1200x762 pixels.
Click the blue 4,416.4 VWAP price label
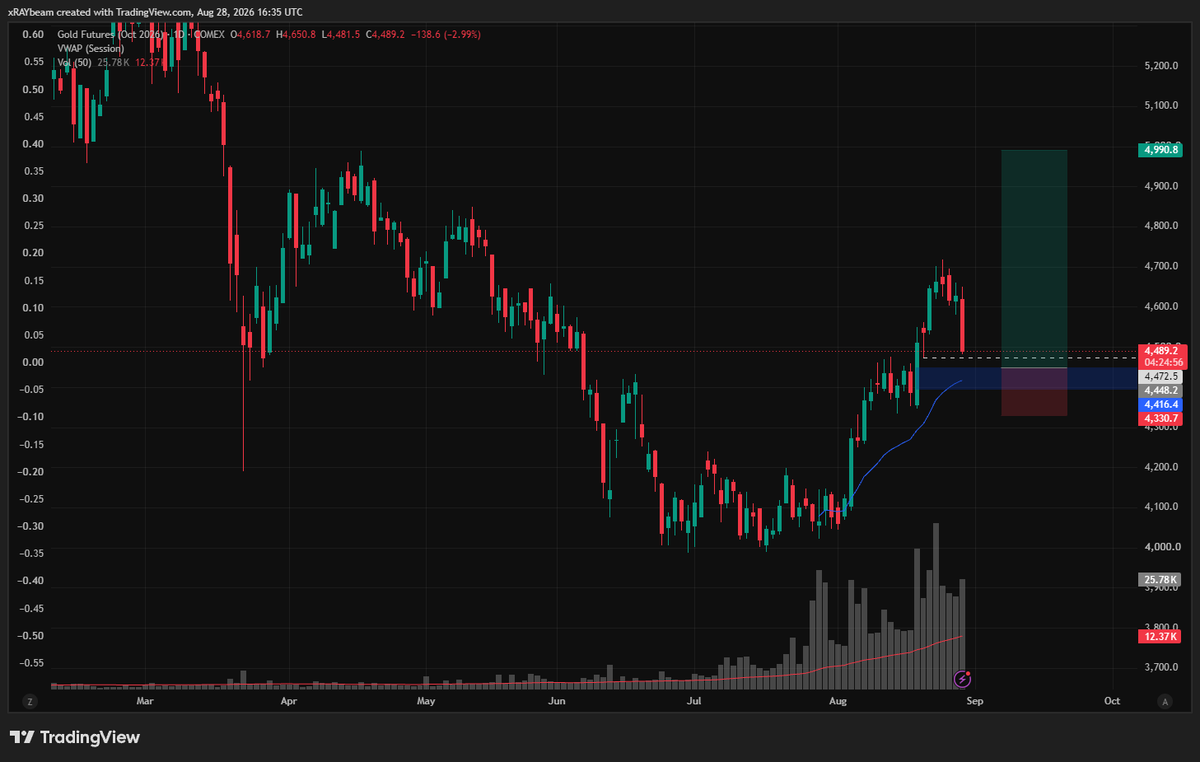[1160, 405]
